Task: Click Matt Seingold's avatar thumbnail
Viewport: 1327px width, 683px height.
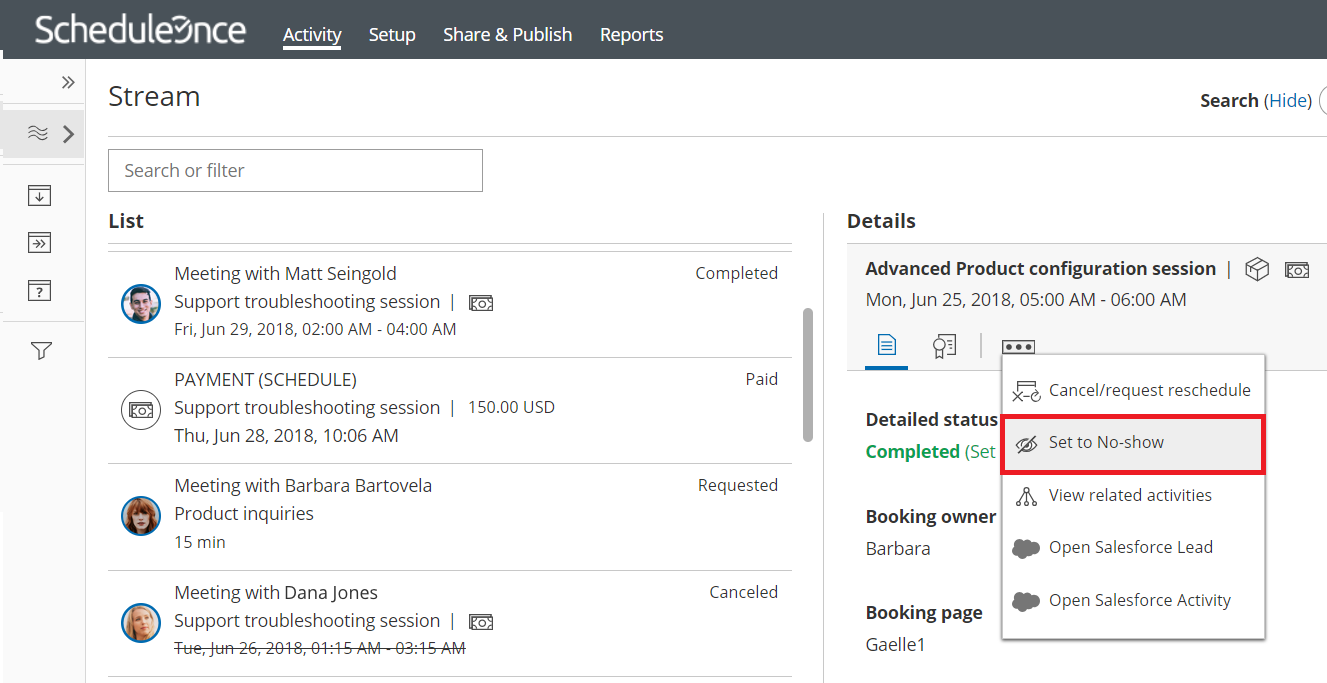Action: coord(141,303)
